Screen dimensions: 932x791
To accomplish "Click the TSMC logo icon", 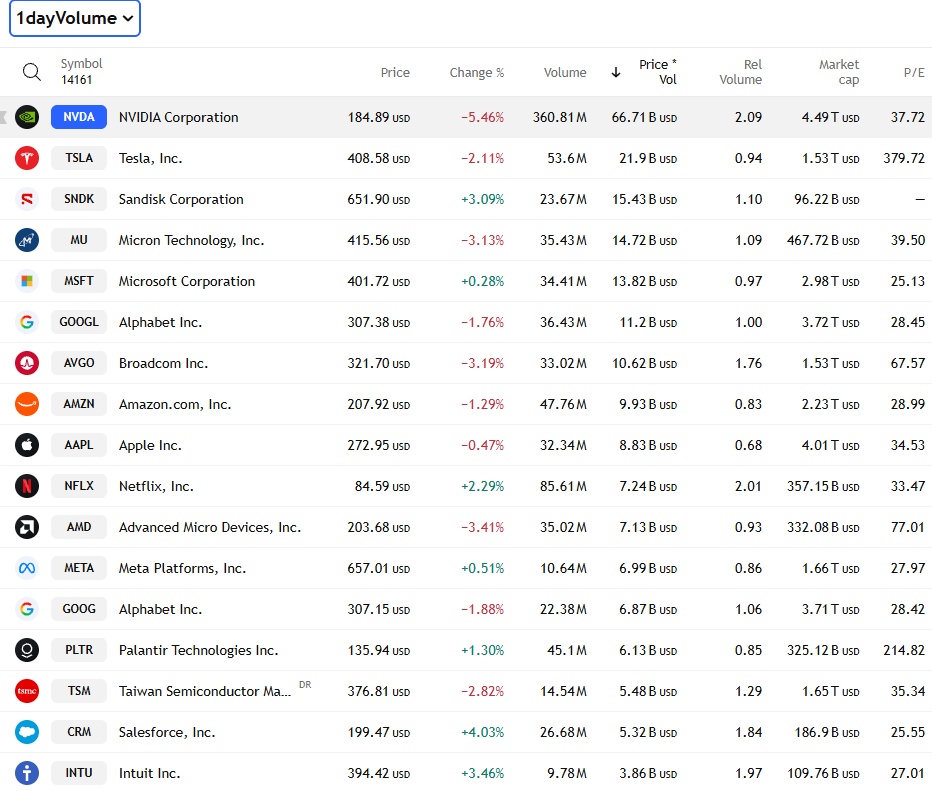I will [27, 691].
